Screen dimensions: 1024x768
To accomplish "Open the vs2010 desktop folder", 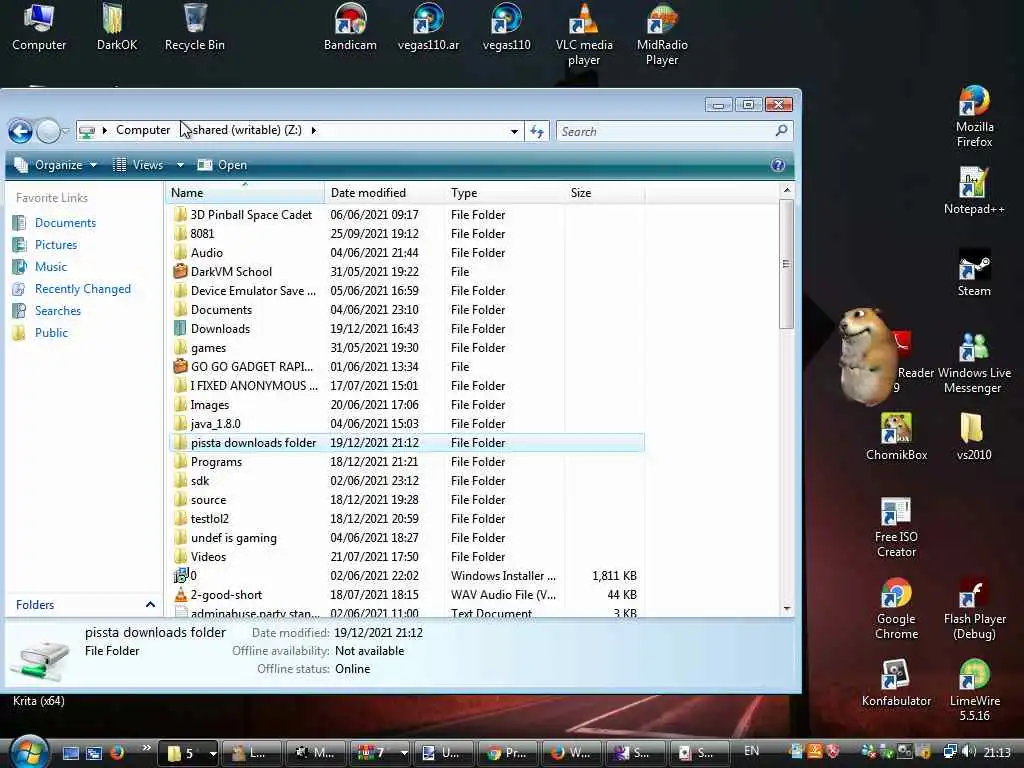I will 974,436.
